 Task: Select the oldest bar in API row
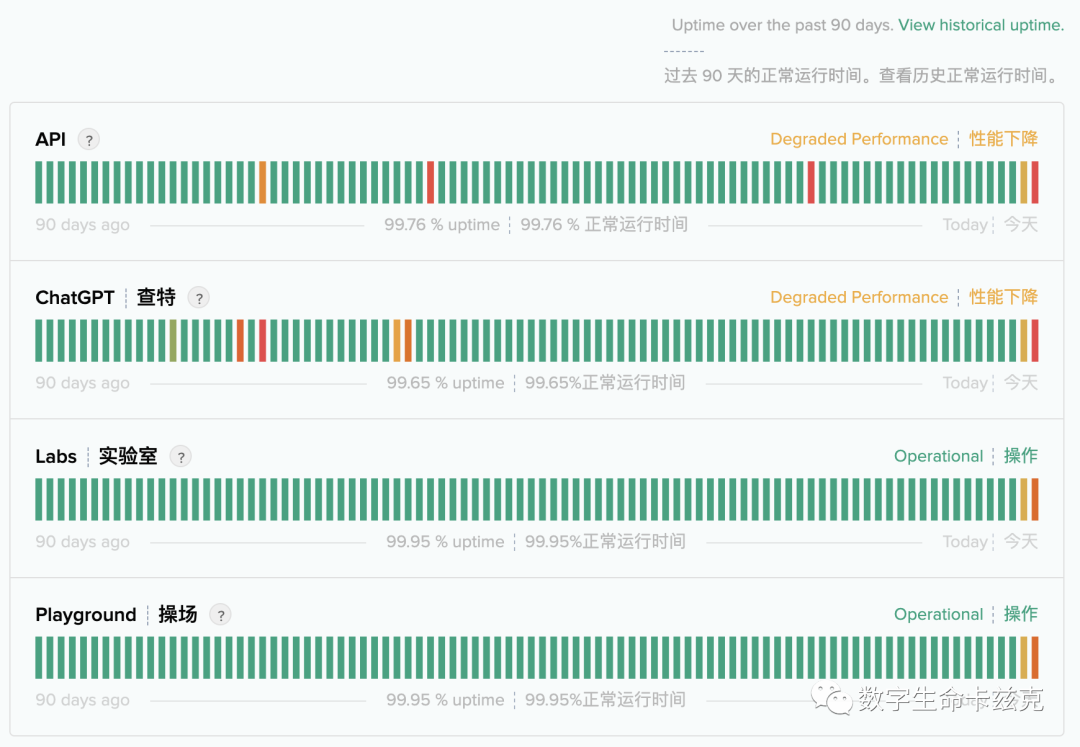click(x=39, y=182)
